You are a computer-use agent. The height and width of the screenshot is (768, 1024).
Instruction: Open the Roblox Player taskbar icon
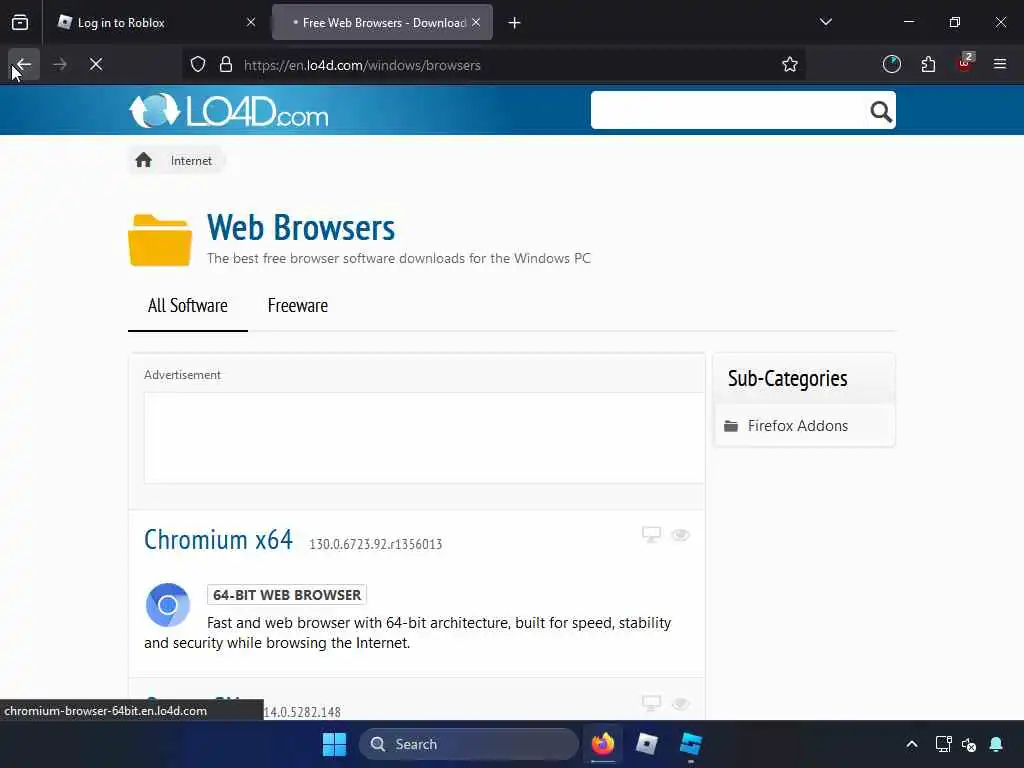647,744
